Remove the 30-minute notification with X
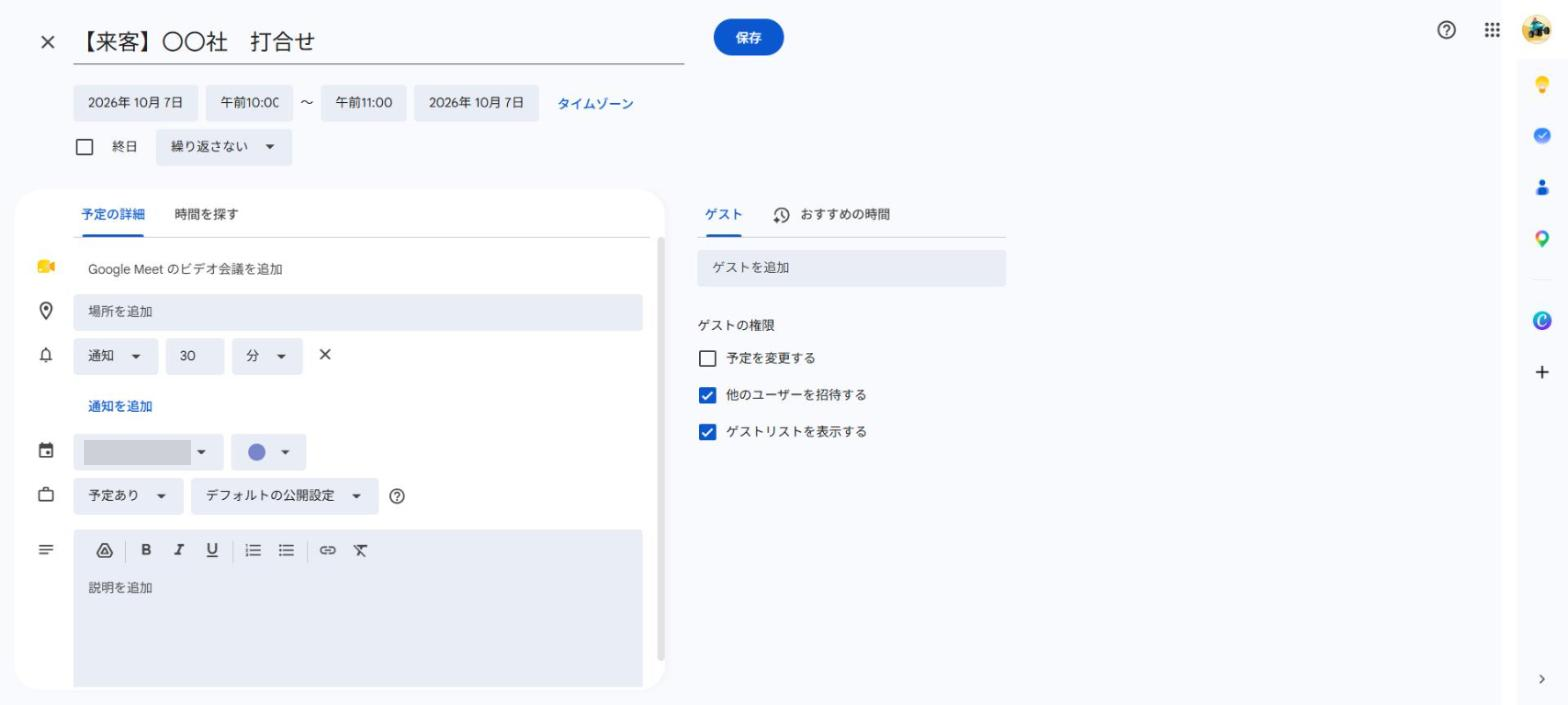The image size is (1568, 705). click(x=324, y=355)
